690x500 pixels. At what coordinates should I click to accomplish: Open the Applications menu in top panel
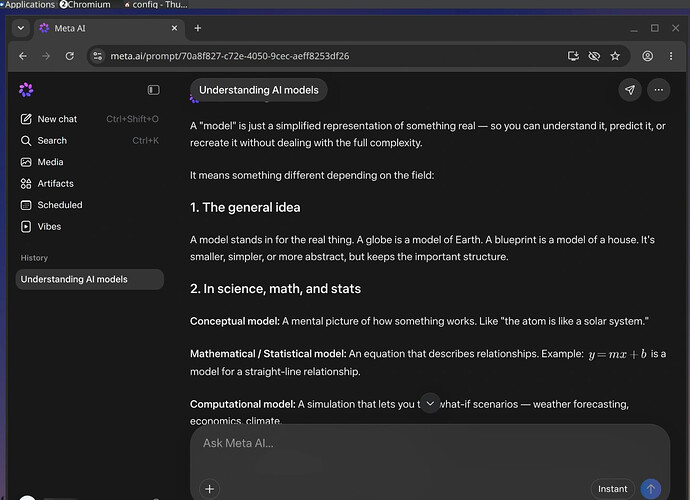[x=28, y=4]
